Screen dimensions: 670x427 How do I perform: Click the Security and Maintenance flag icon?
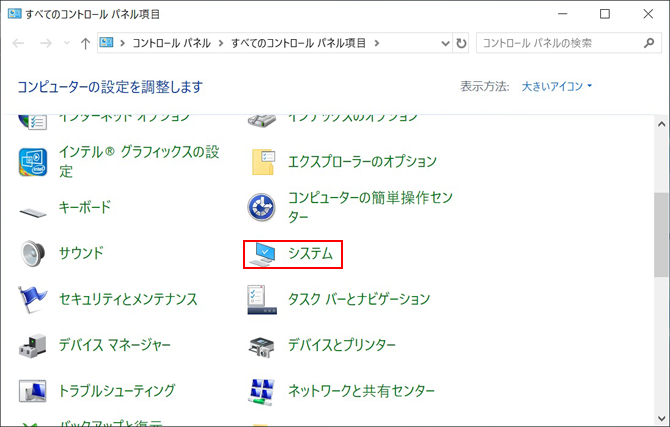coord(32,300)
